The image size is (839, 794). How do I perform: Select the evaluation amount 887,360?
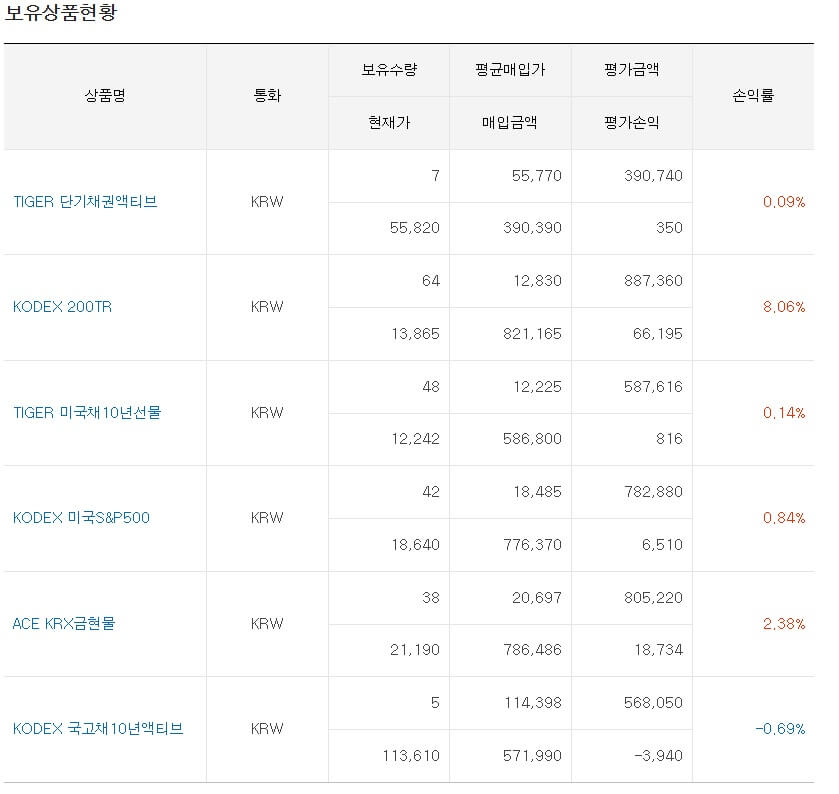point(653,280)
